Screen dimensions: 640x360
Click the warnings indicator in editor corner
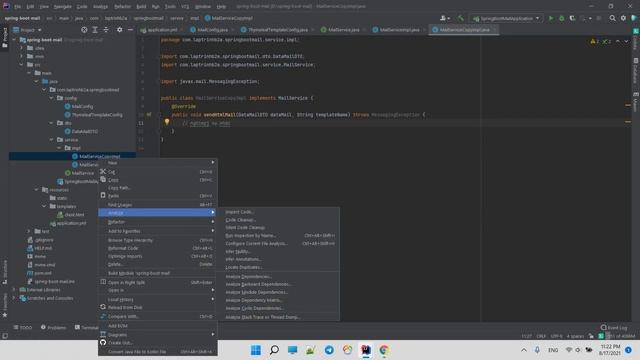pos(594,42)
